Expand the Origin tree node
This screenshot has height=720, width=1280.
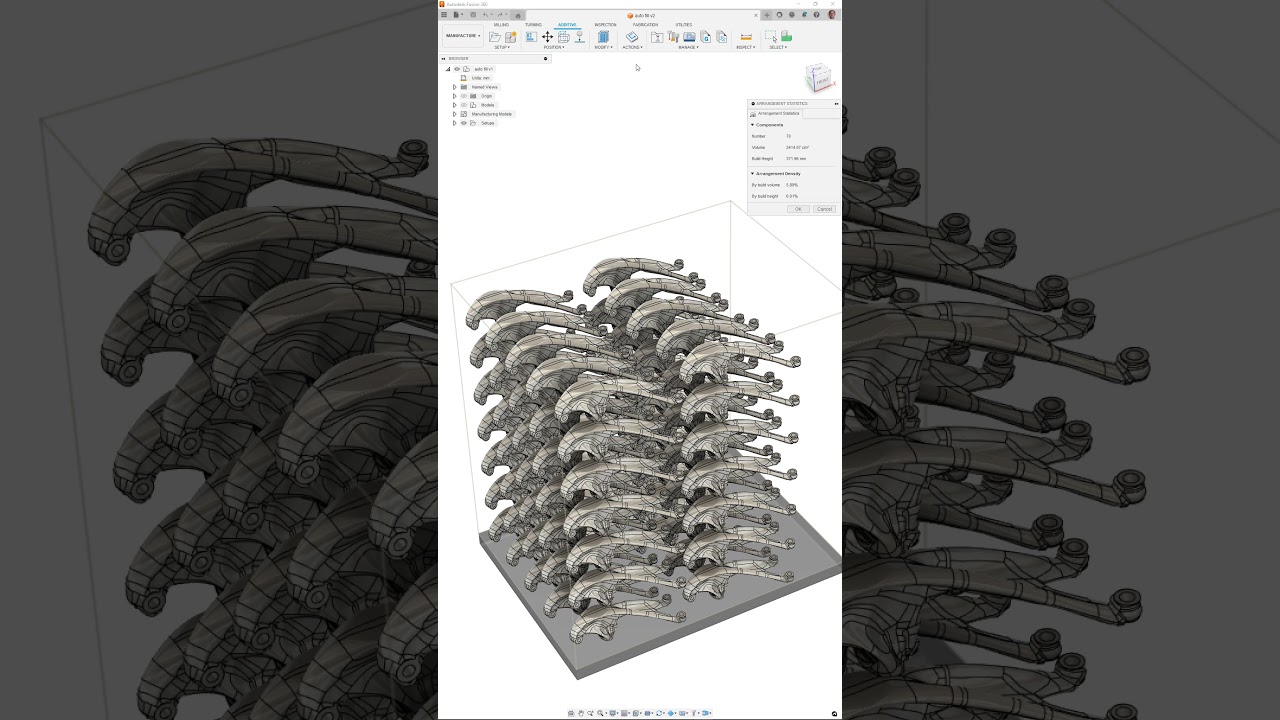455,96
